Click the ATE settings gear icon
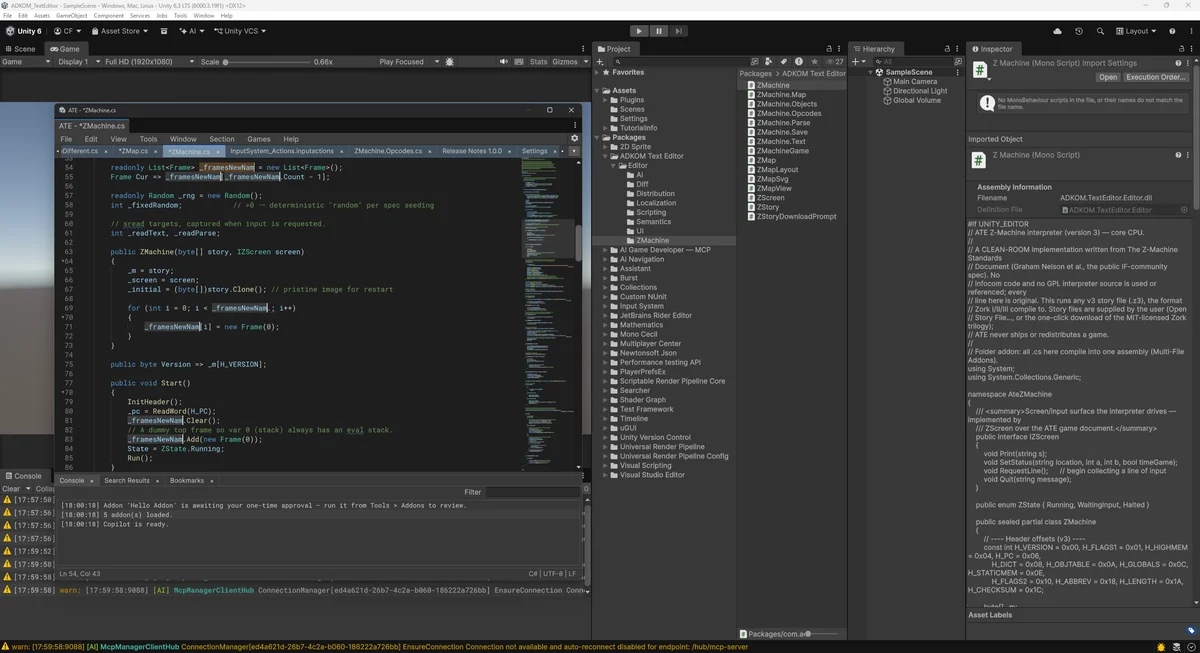Image resolution: width=1200 pixels, height=653 pixels. tap(574, 139)
